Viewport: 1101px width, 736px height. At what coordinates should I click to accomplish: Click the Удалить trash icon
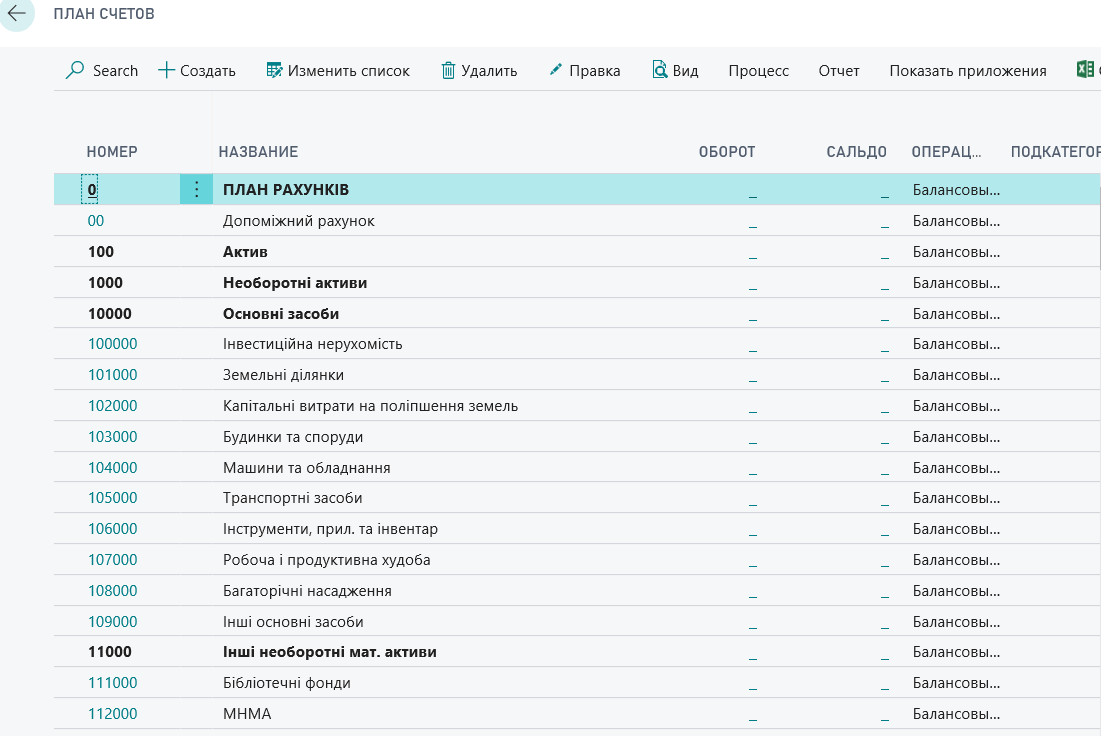click(x=448, y=71)
